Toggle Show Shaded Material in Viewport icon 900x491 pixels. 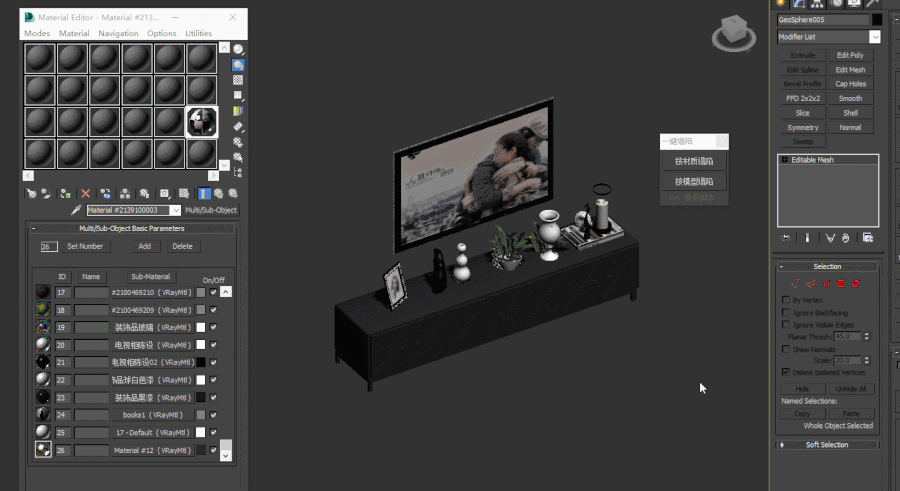(x=184, y=194)
